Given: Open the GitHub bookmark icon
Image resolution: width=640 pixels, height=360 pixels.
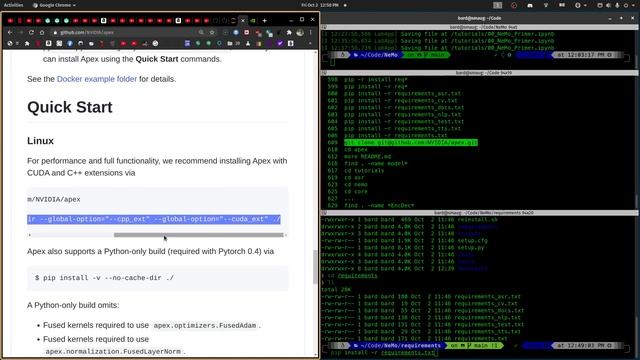Looking at the screenshot, I should point(80,43).
